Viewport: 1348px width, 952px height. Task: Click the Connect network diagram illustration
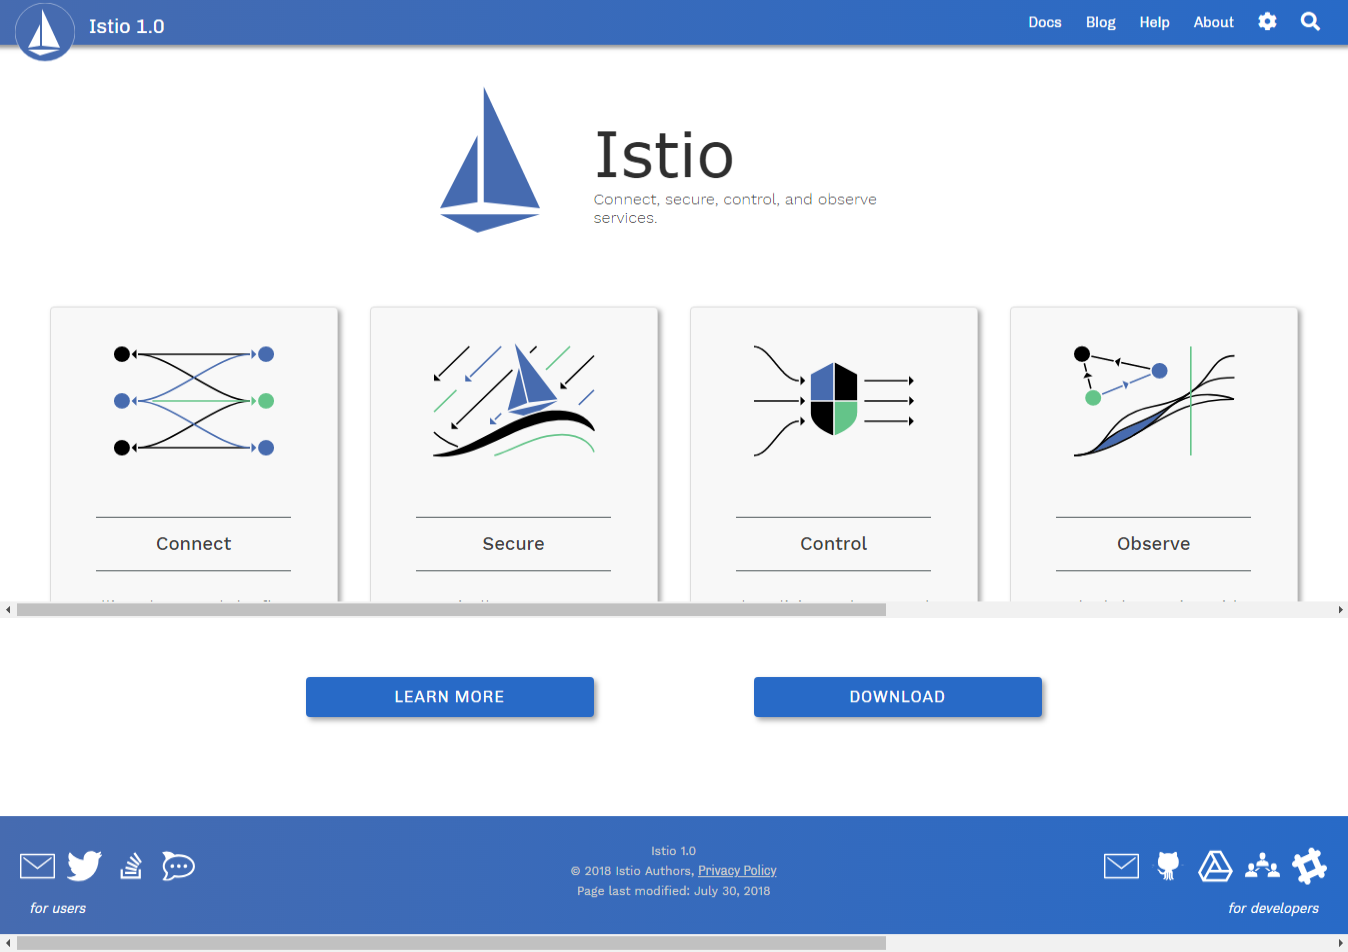(x=194, y=401)
